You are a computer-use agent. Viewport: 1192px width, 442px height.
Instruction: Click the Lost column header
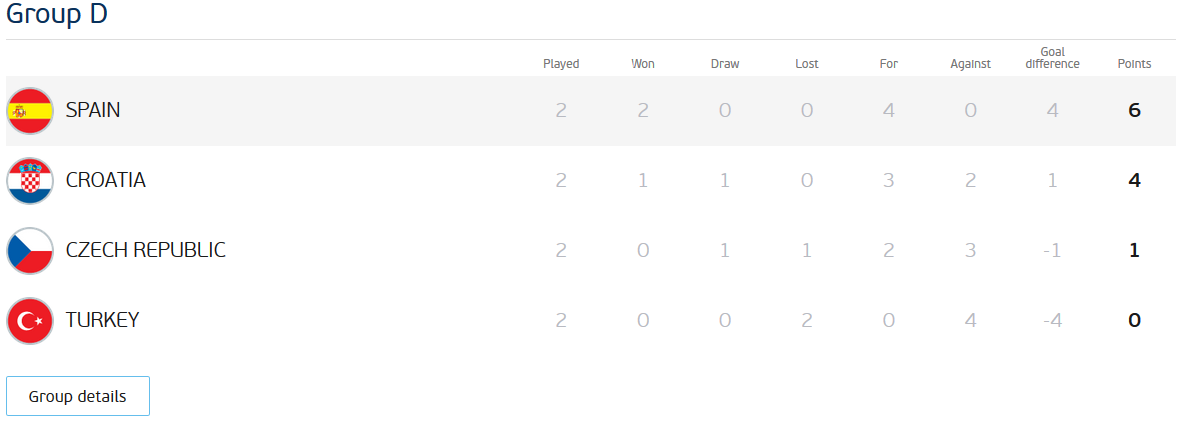click(x=807, y=64)
